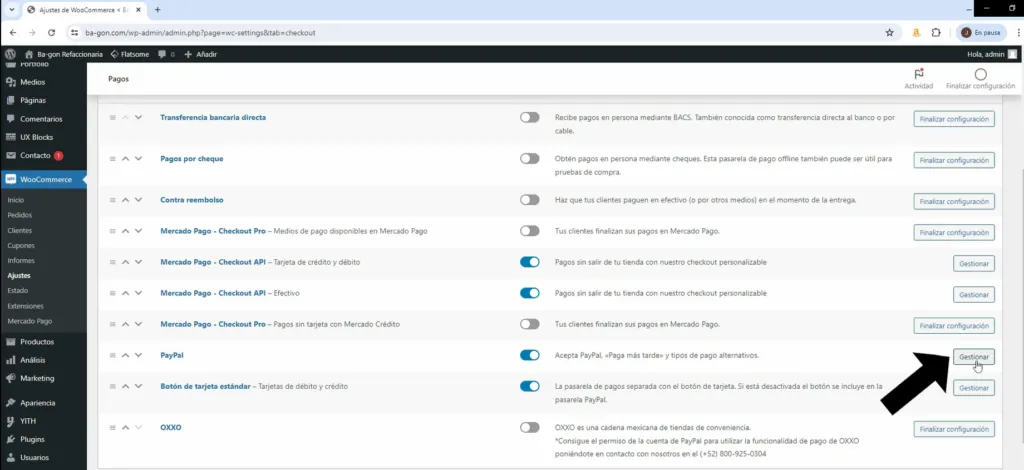Disable PayPal payment toggle

coord(530,355)
